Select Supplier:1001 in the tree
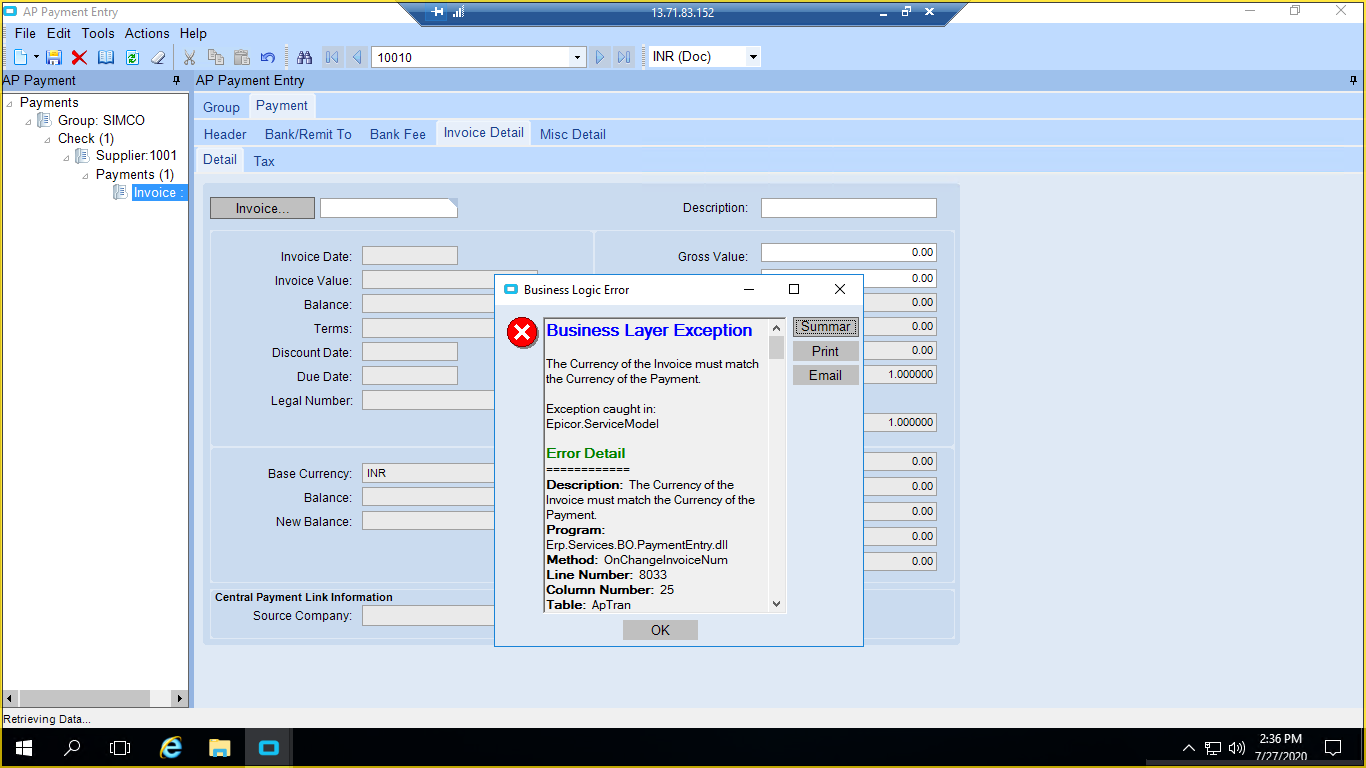The width and height of the screenshot is (1366, 768). click(x=136, y=156)
